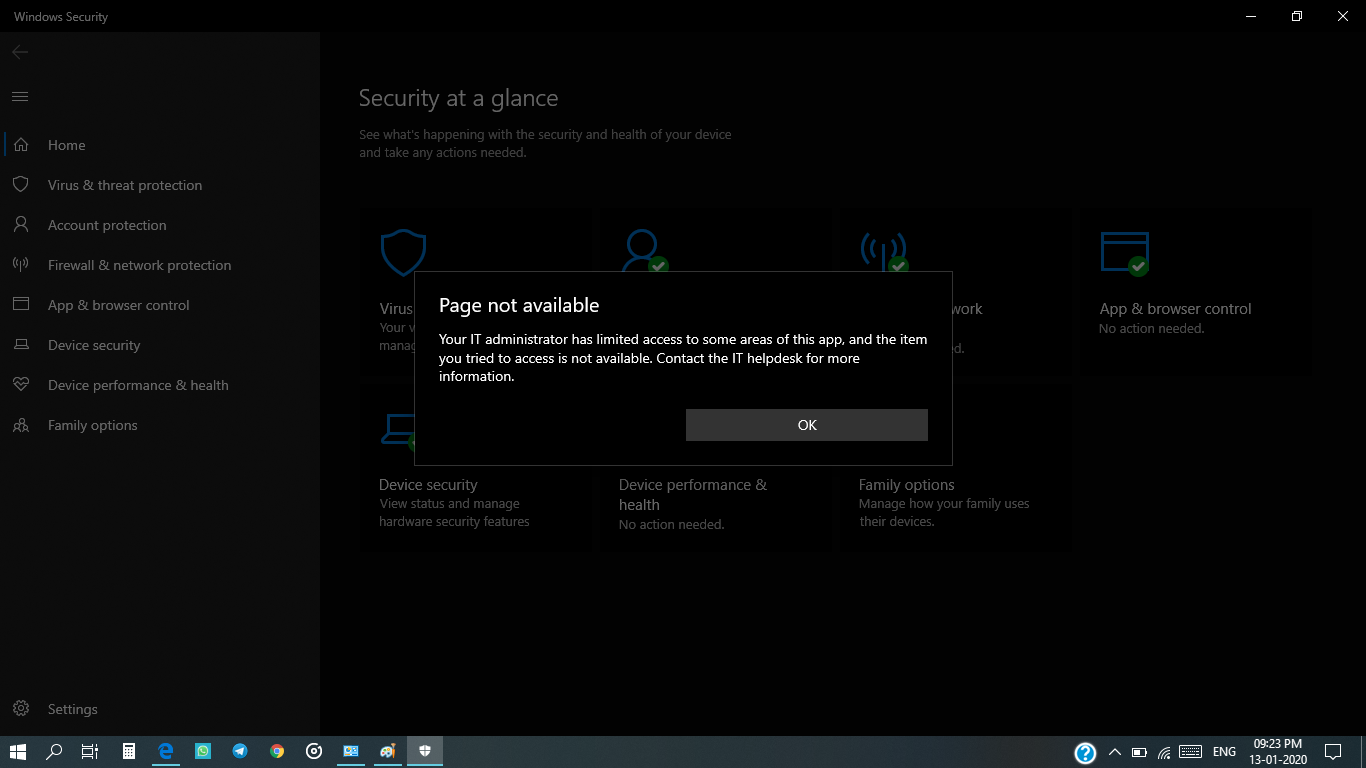The image size is (1366, 768).
Task: Collapse the hamburger navigation menu
Action: pyautogui.click(x=20, y=97)
